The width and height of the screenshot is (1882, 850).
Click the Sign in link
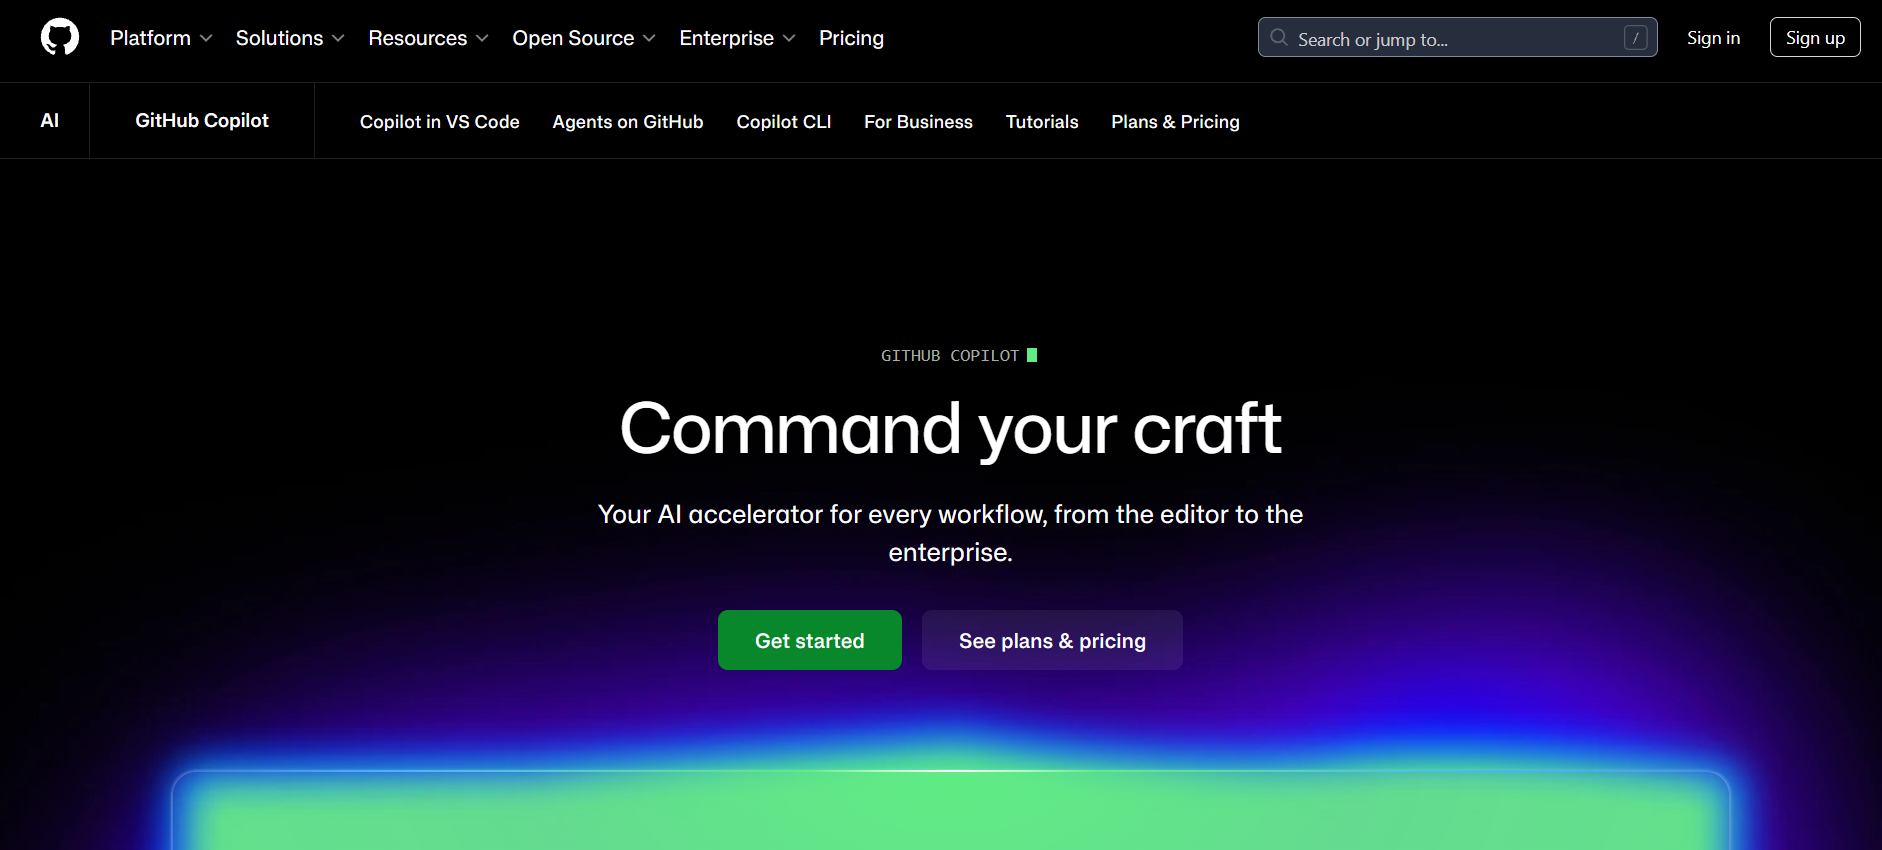[1713, 38]
